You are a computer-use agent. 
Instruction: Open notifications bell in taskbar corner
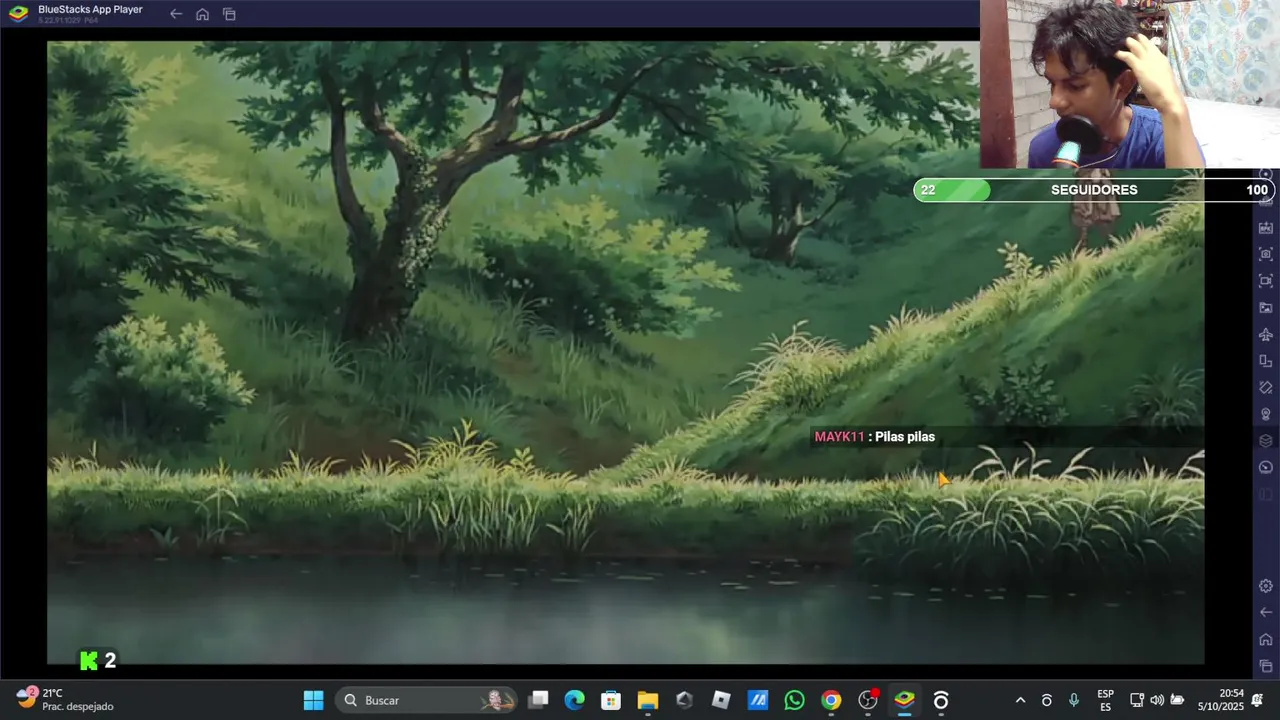click(1257, 699)
